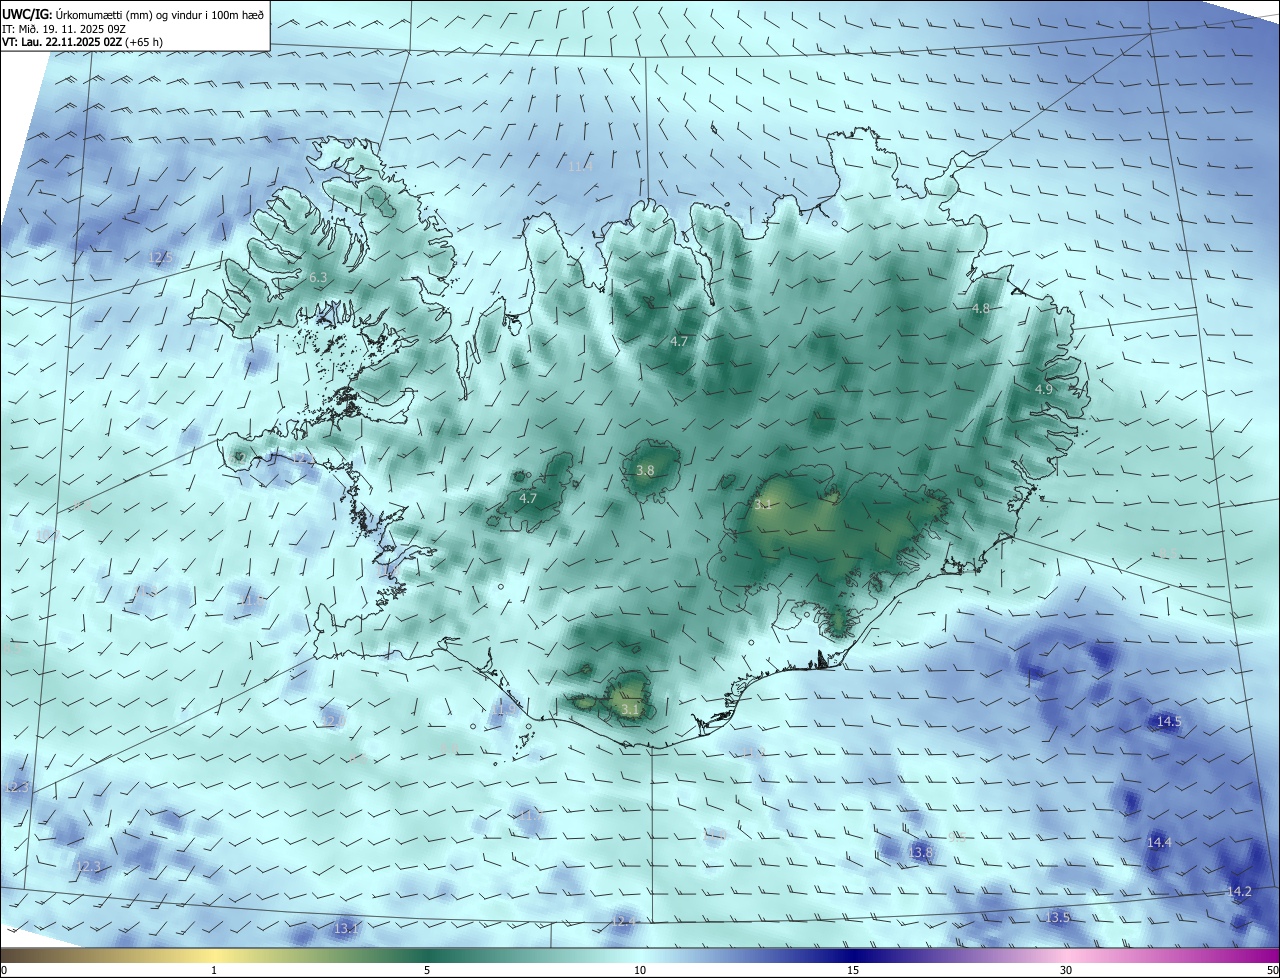Click the 14.2 value near the corner boundary
1280x978 pixels.
point(1239,891)
